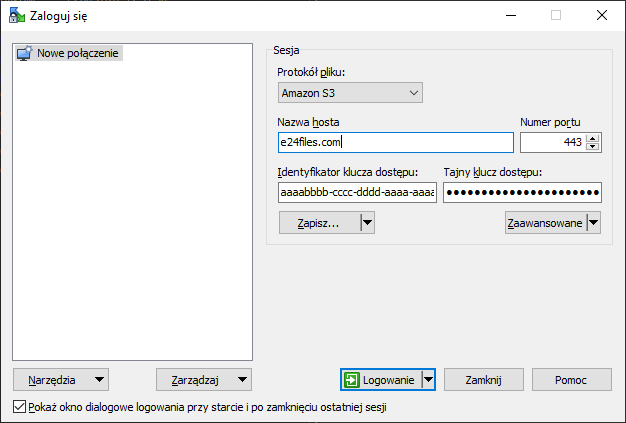
Task: Expand the arrow next to Zapisz...
Action: click(x=367, y=223)
